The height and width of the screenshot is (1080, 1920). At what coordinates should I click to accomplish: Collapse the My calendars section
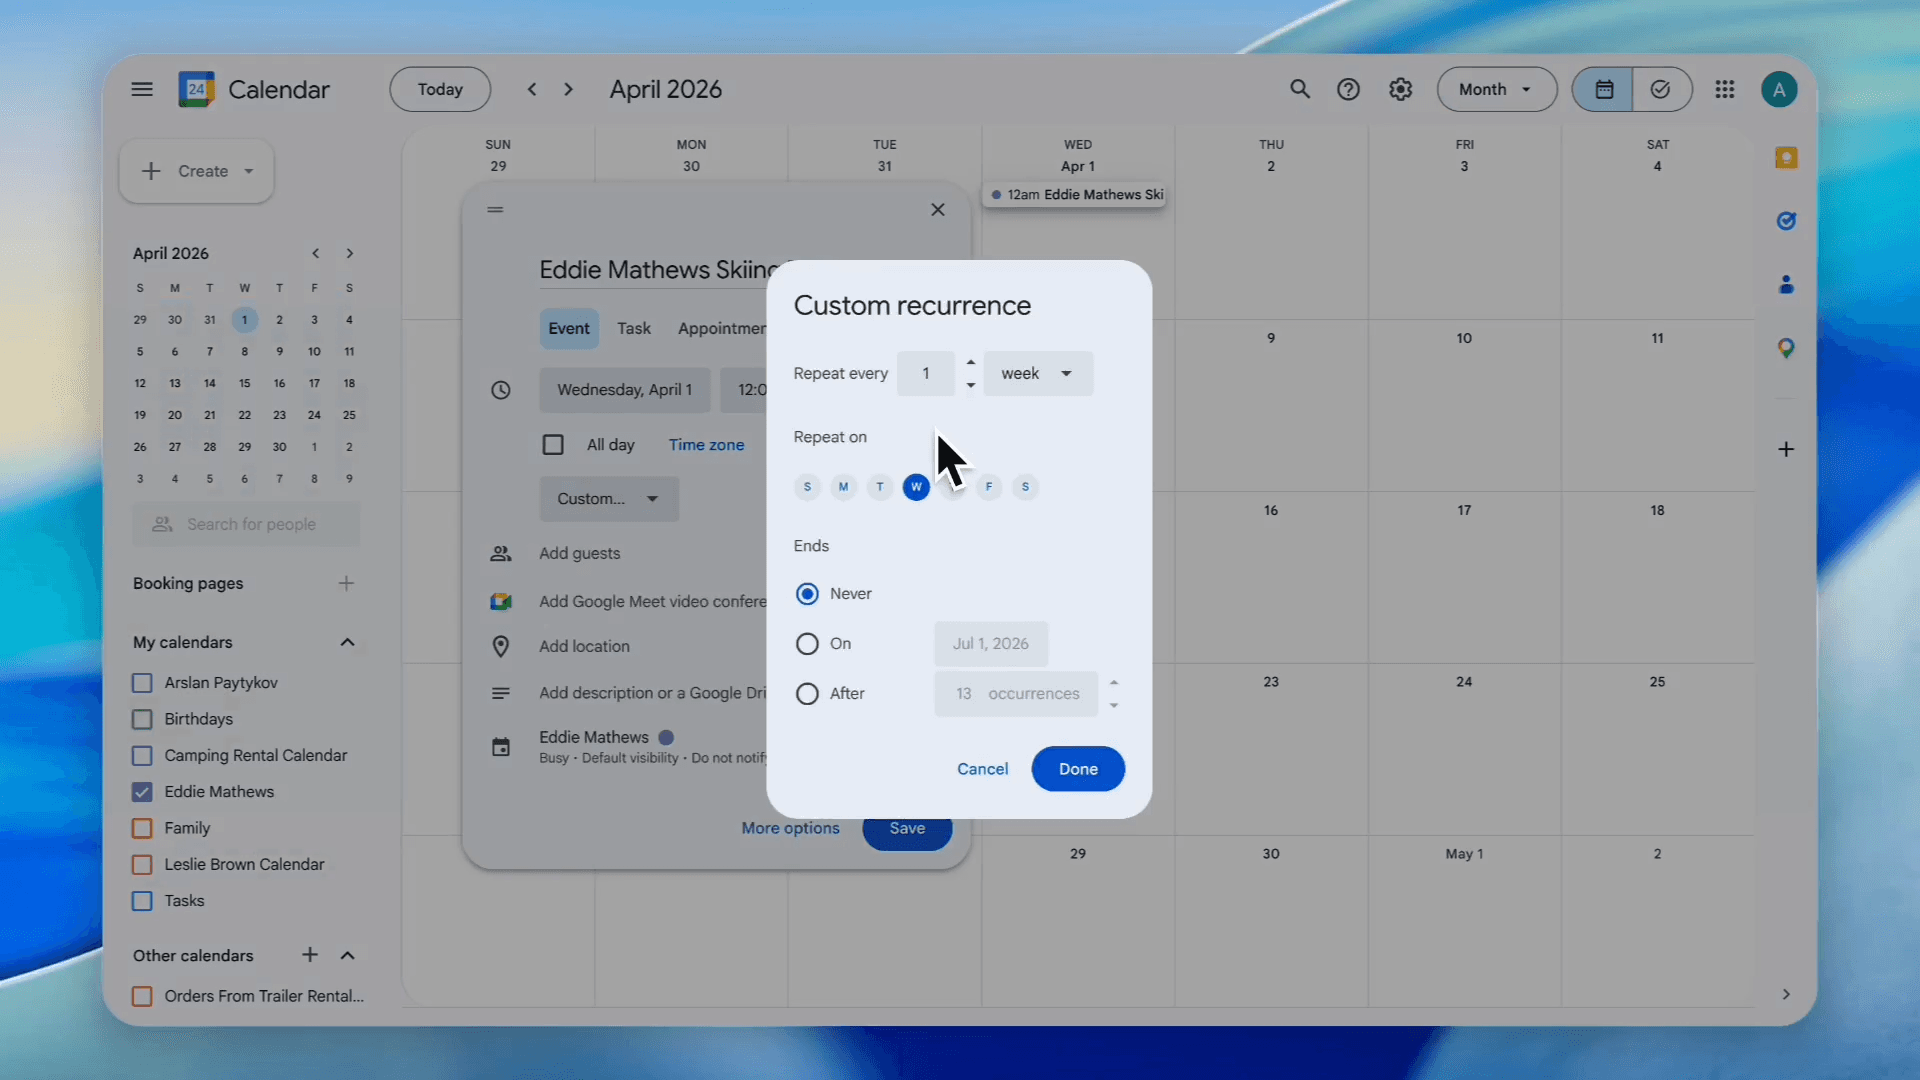tap(347, 642)
